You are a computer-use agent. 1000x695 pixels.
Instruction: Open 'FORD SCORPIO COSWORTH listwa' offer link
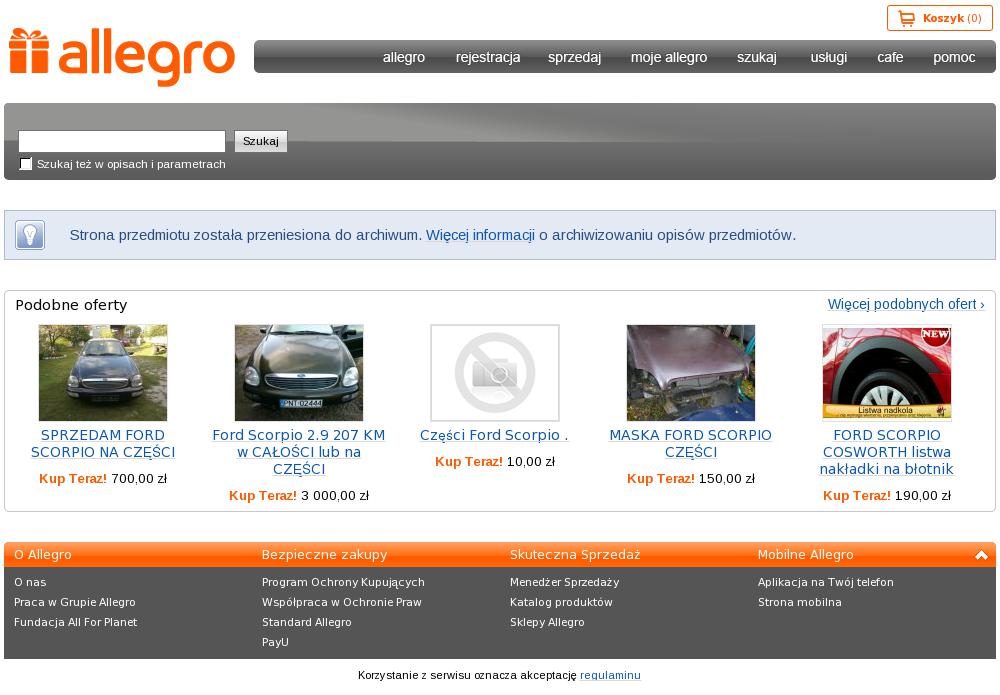pos(887,452)
